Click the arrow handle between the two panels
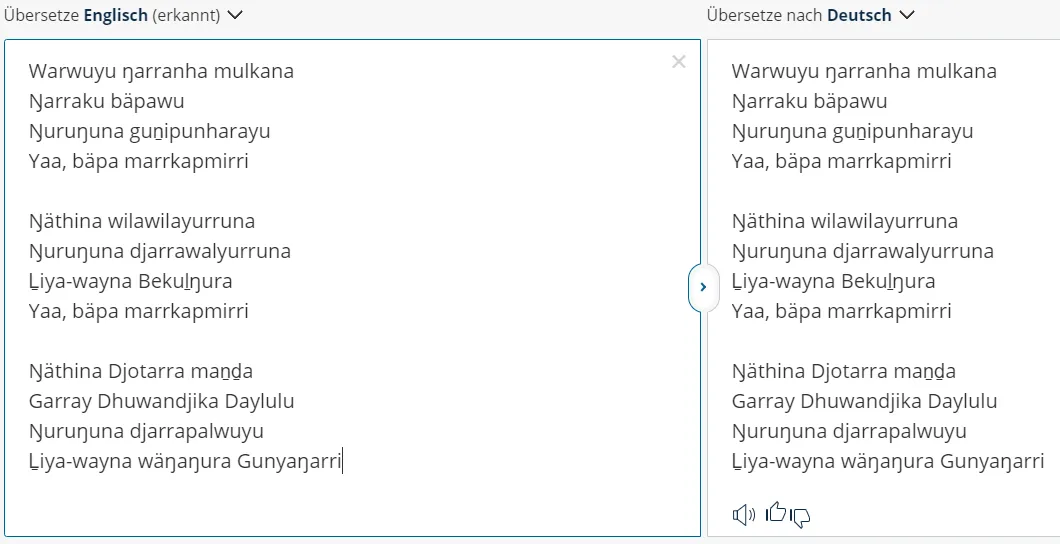The height and width of the screenshot is (544, 1060). click(703, 287)
